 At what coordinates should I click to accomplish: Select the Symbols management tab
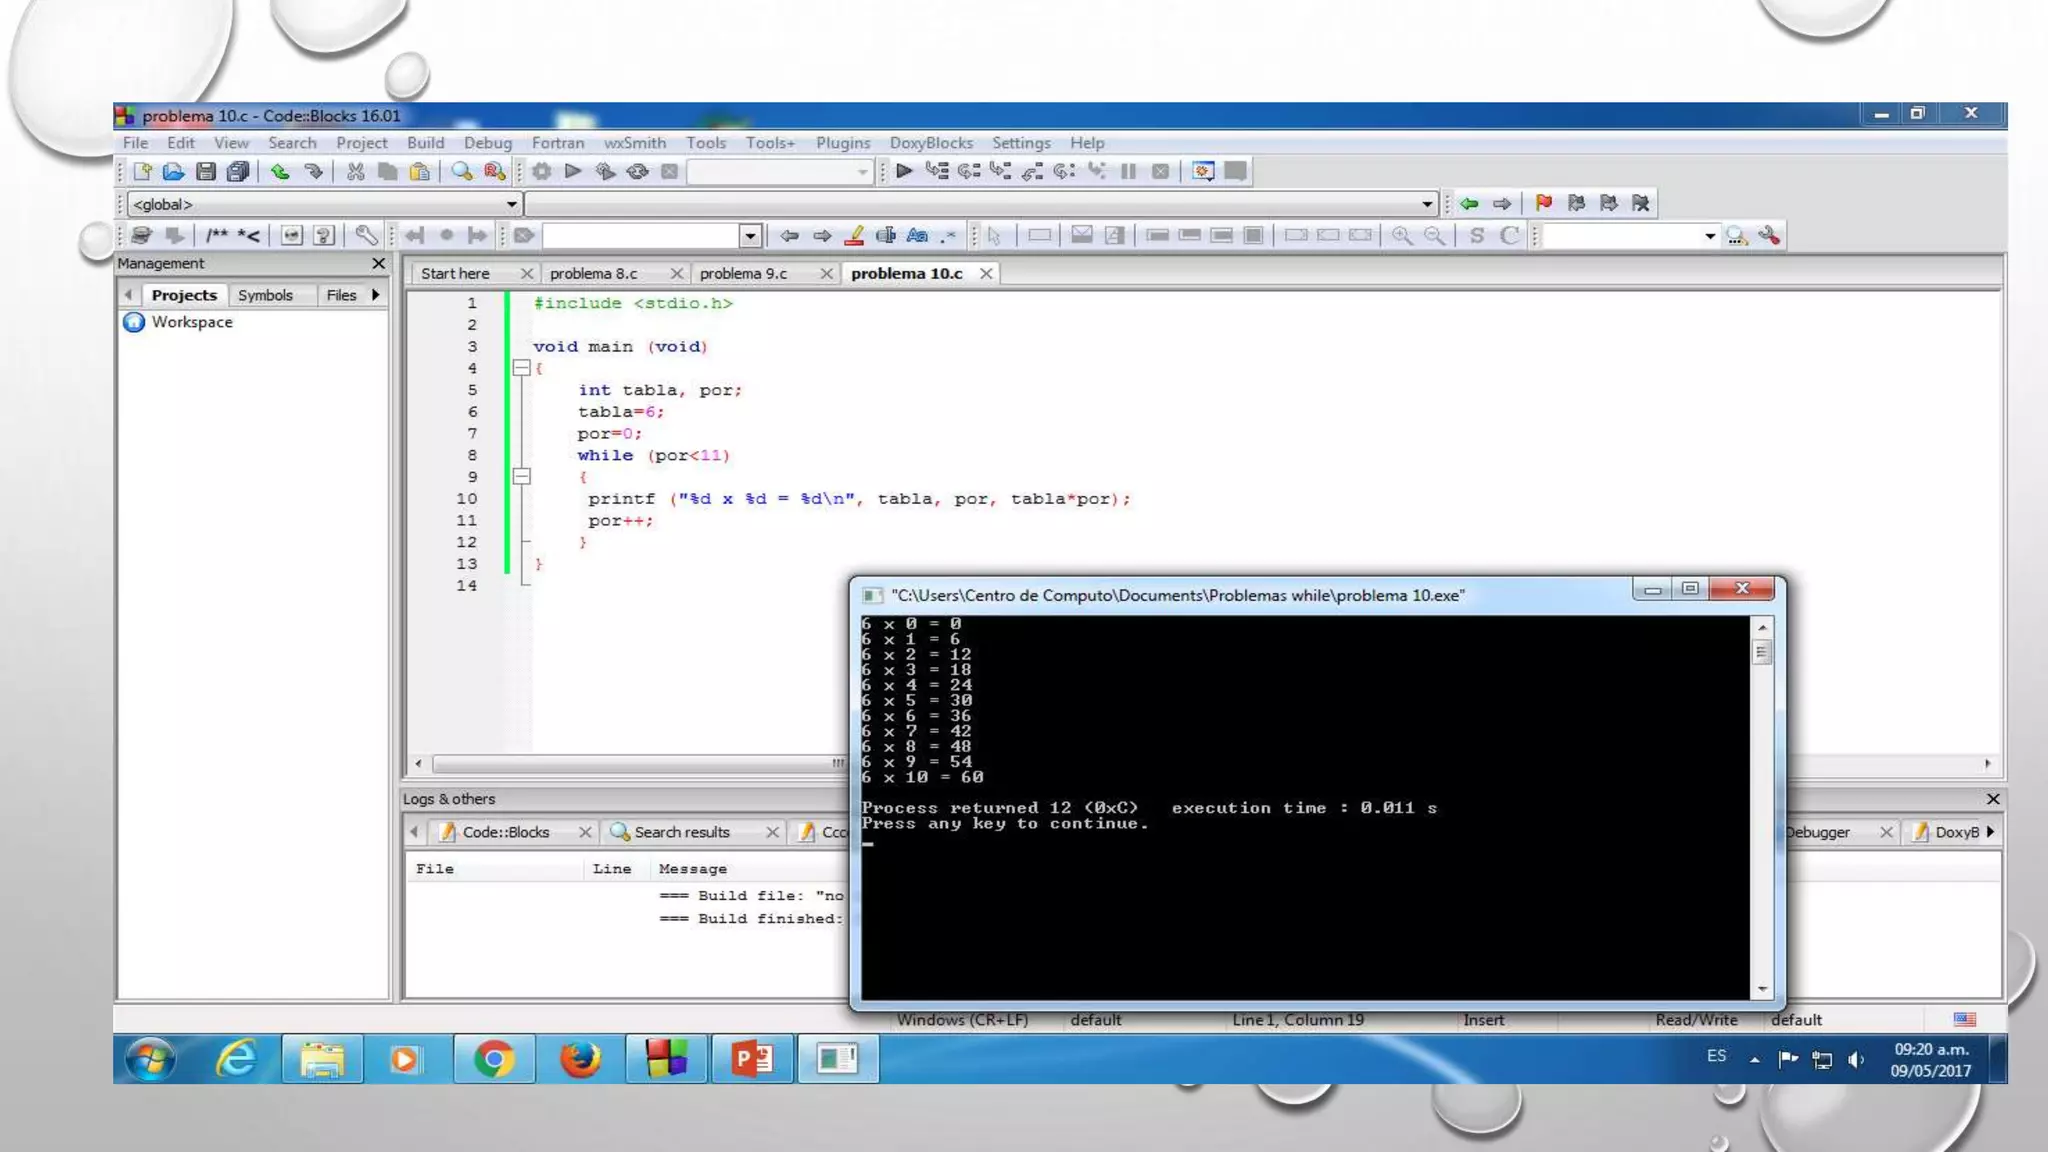pos(265,295)
